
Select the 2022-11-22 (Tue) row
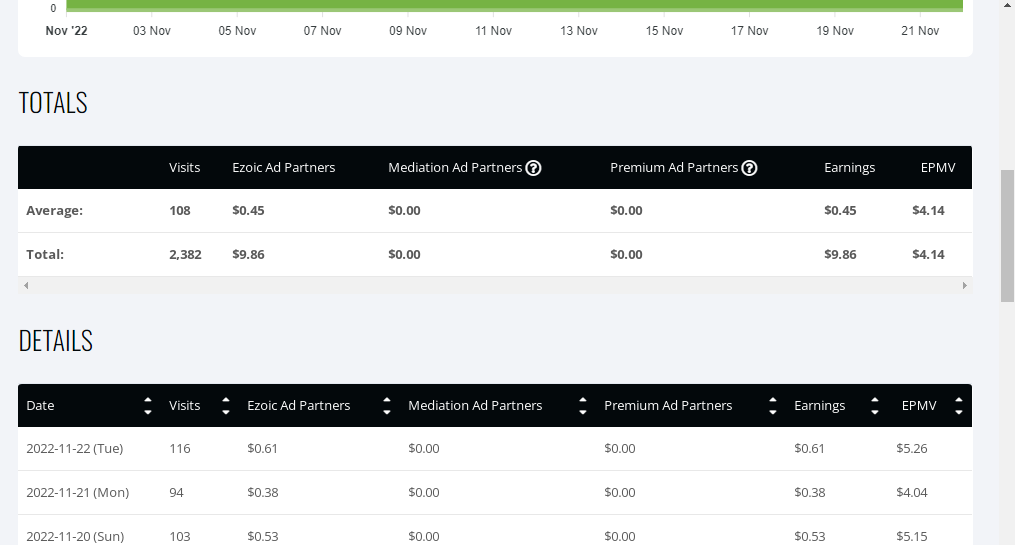coord(495,449)
